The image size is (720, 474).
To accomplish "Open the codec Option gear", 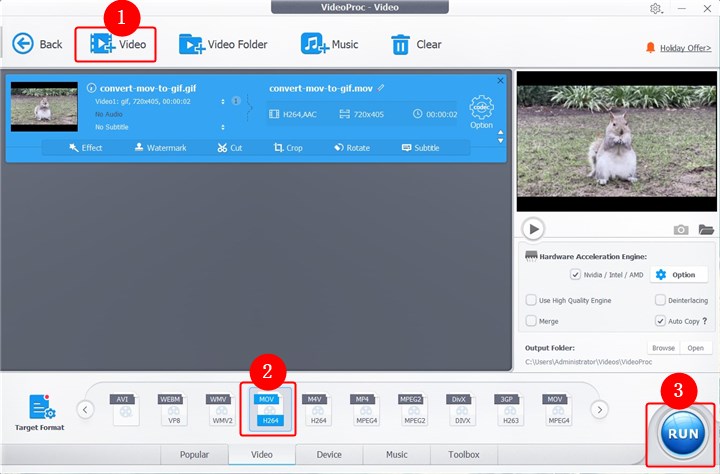I will (481, 112).
